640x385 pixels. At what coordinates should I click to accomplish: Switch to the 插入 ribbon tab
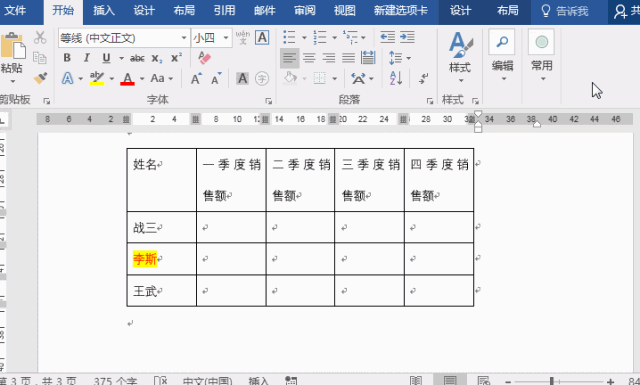pos(104,11)
